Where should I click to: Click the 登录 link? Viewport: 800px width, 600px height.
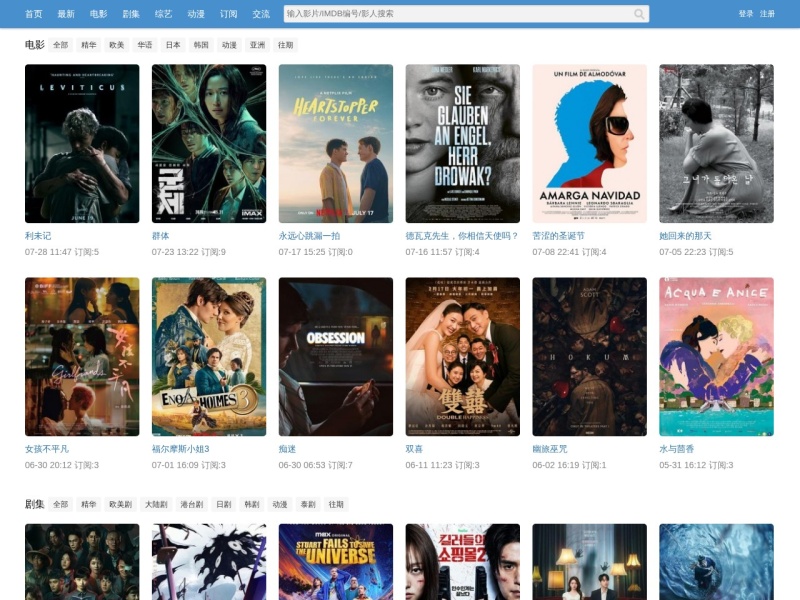click(746, 14)
